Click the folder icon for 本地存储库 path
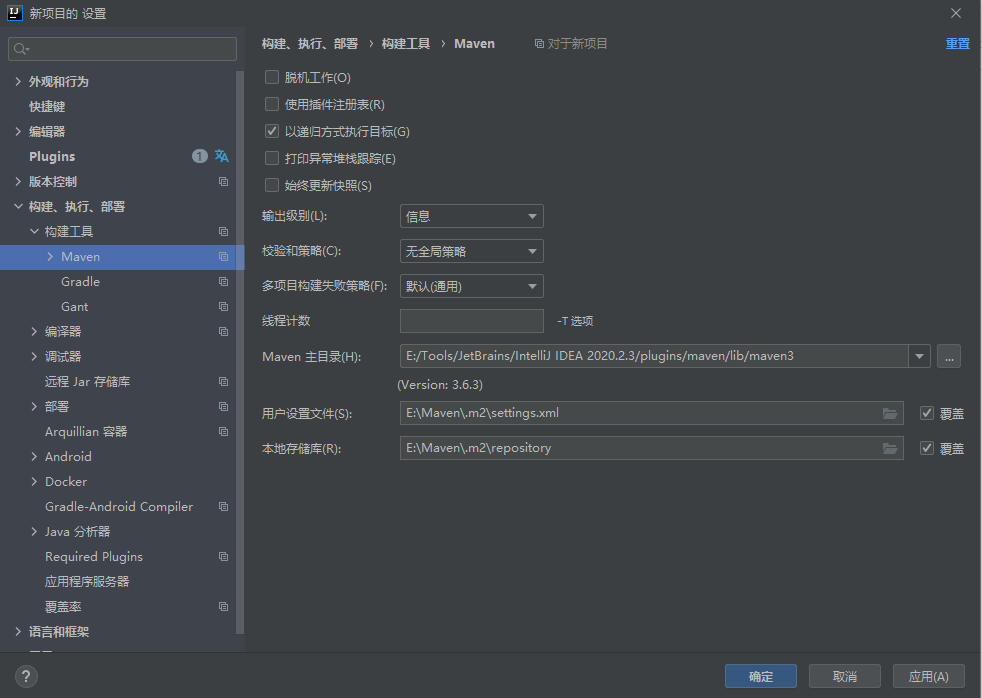The width and height of the screenshot is (982, 698). pyautogui.click(x=890, y=448)
